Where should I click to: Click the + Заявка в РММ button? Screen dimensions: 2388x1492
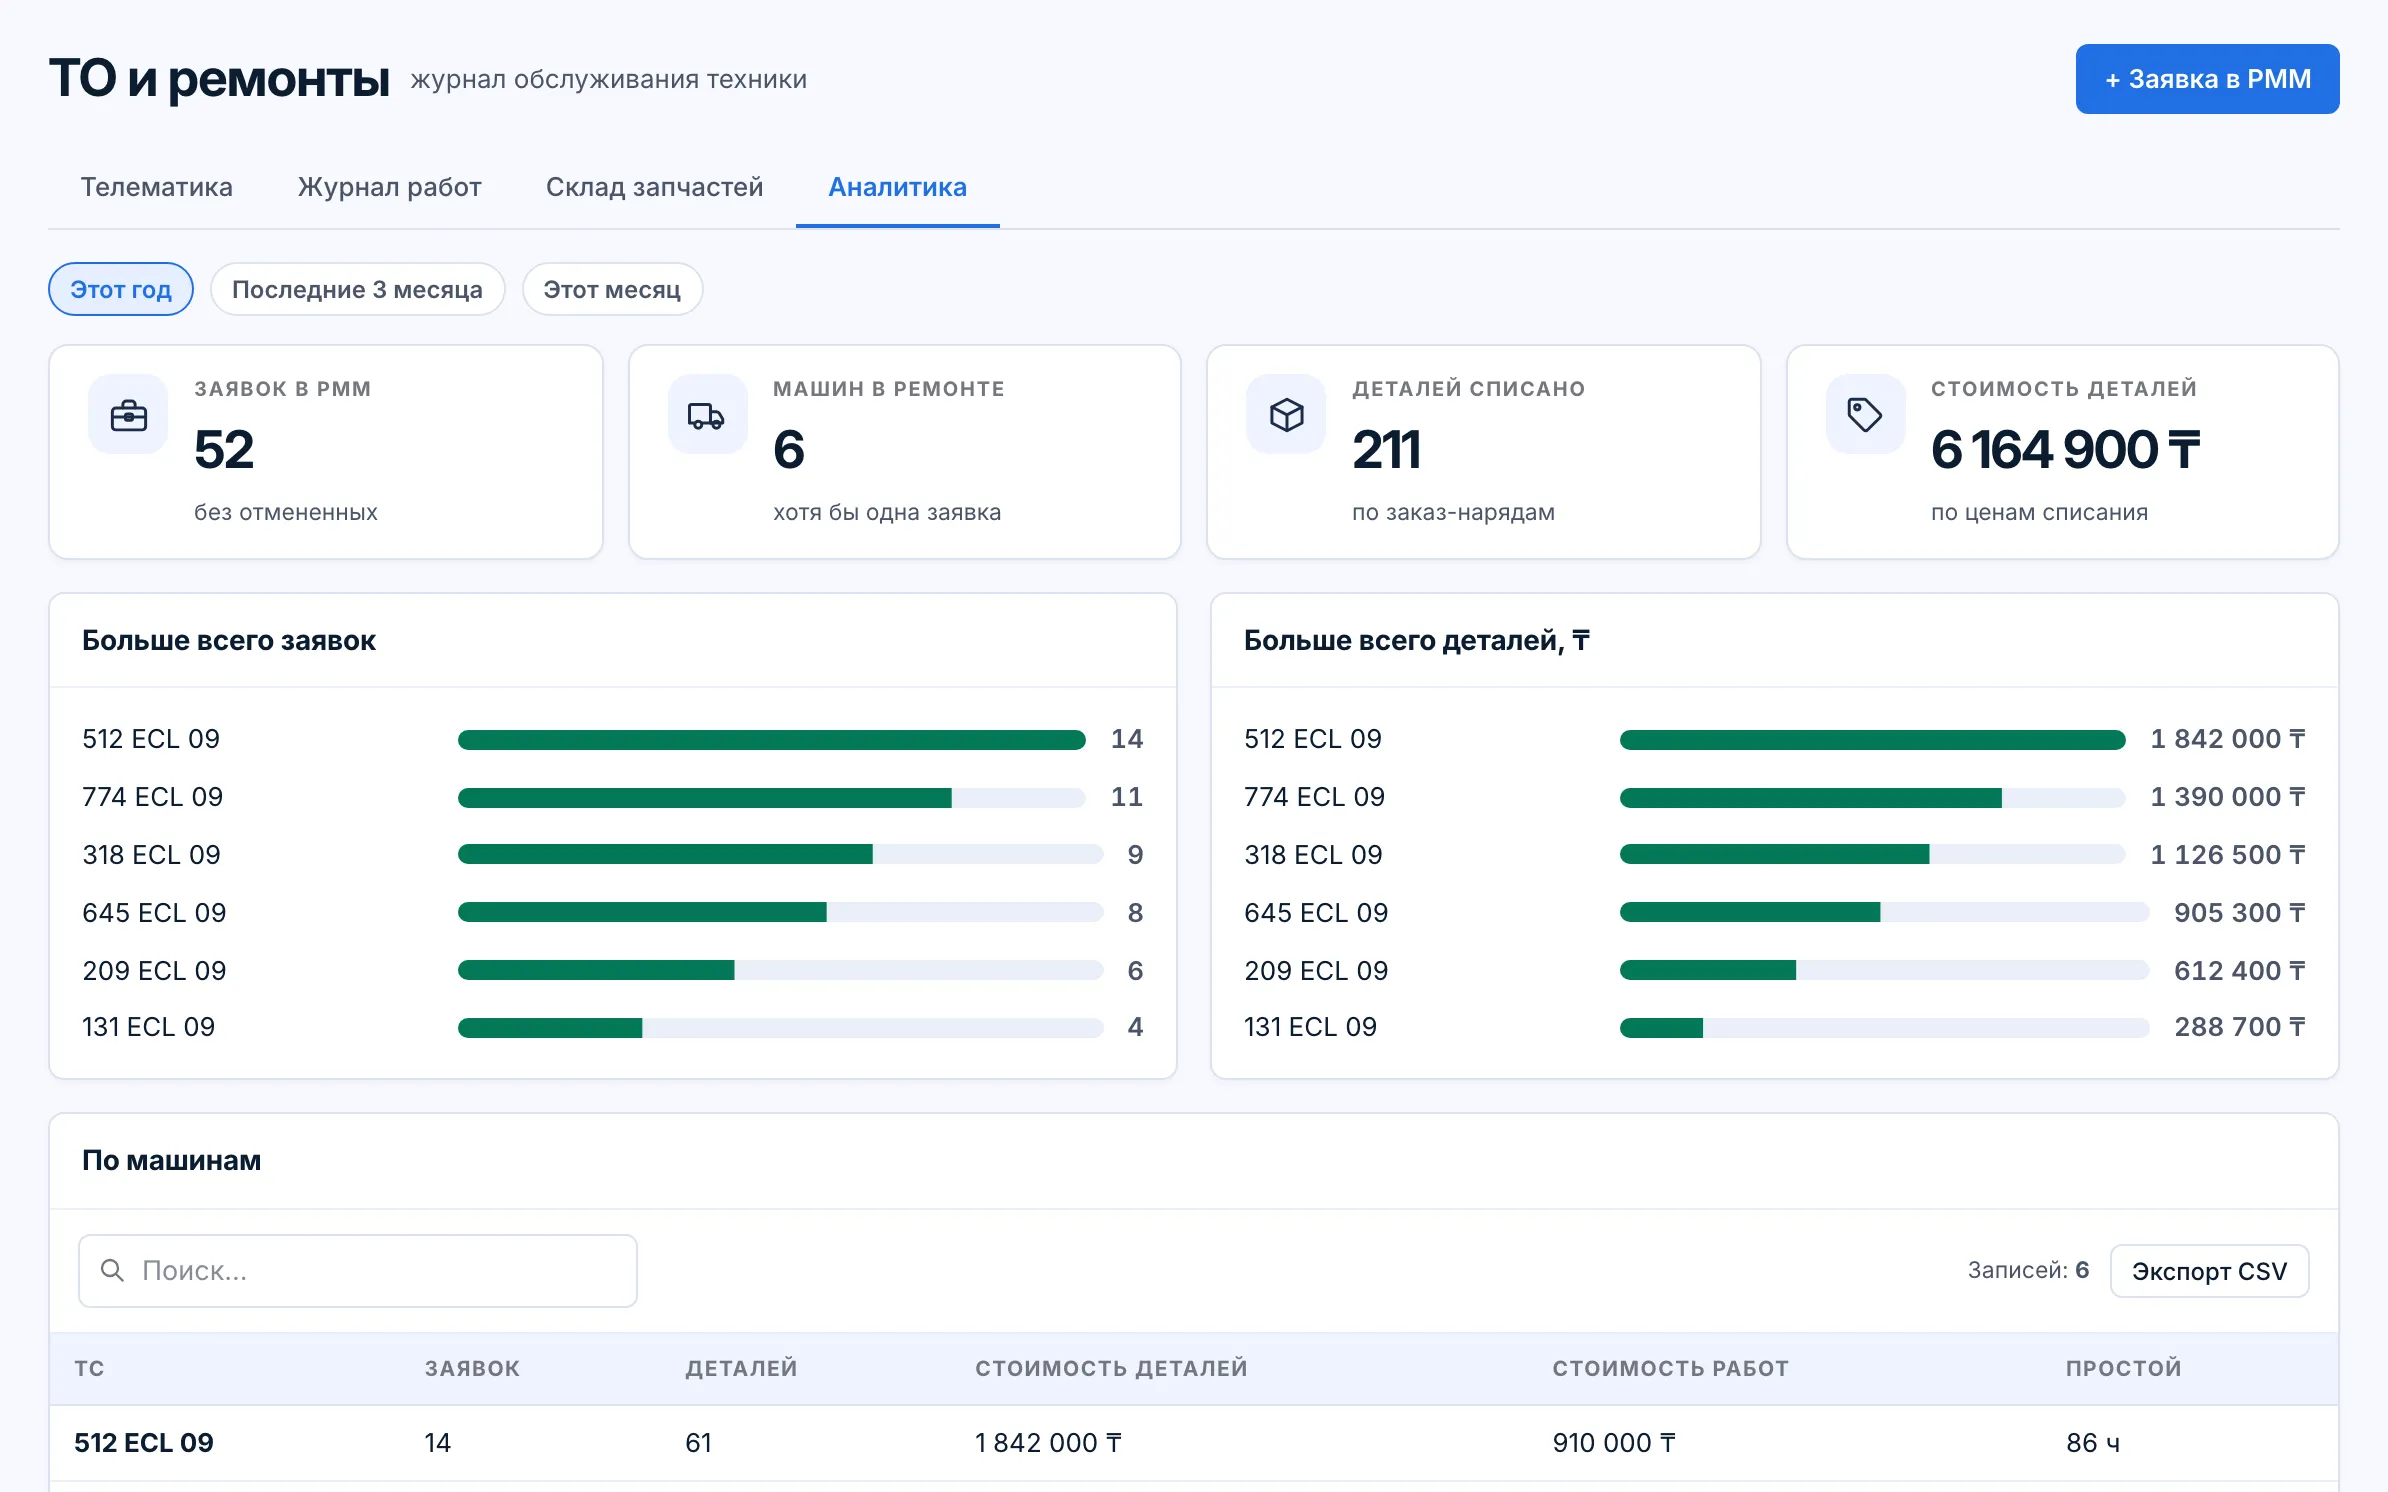[x=2207, y=79]
